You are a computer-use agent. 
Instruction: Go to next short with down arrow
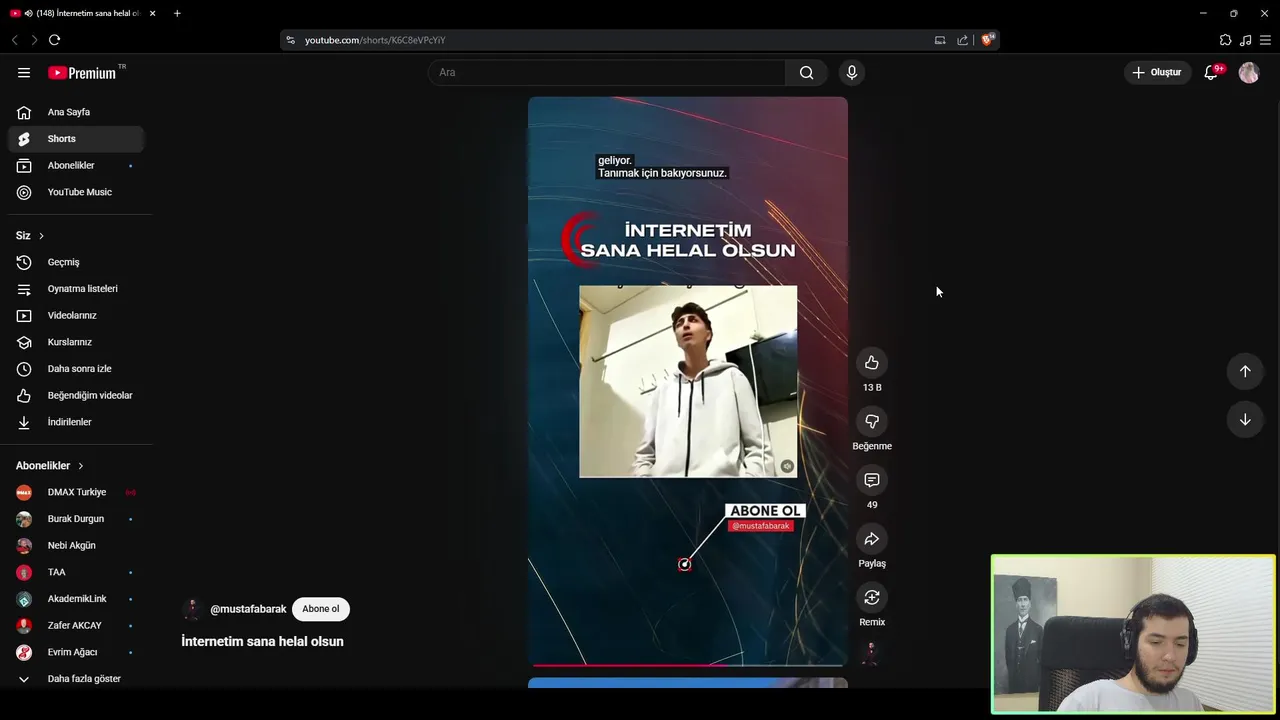click(1245, 420)
